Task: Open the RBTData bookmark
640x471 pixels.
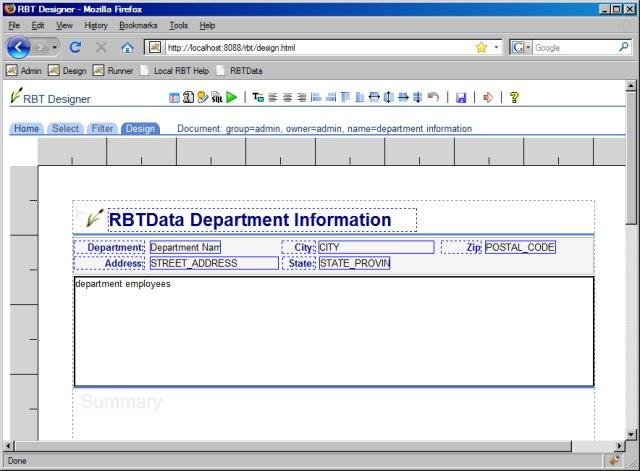Action: pos(239,71)
